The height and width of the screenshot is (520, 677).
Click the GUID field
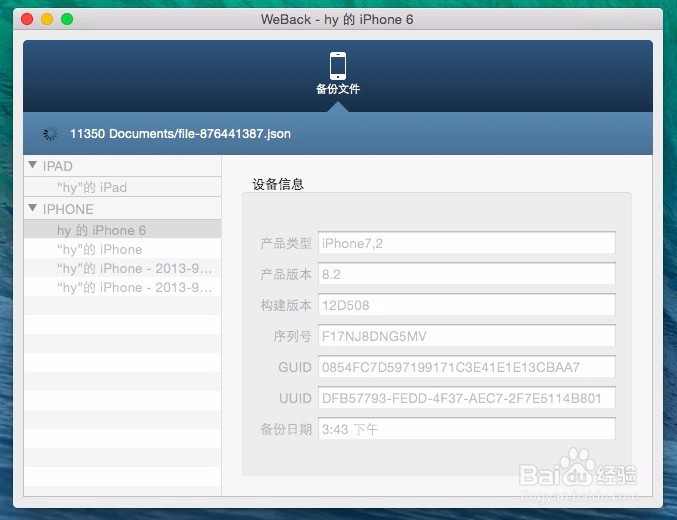click(467, 367)
